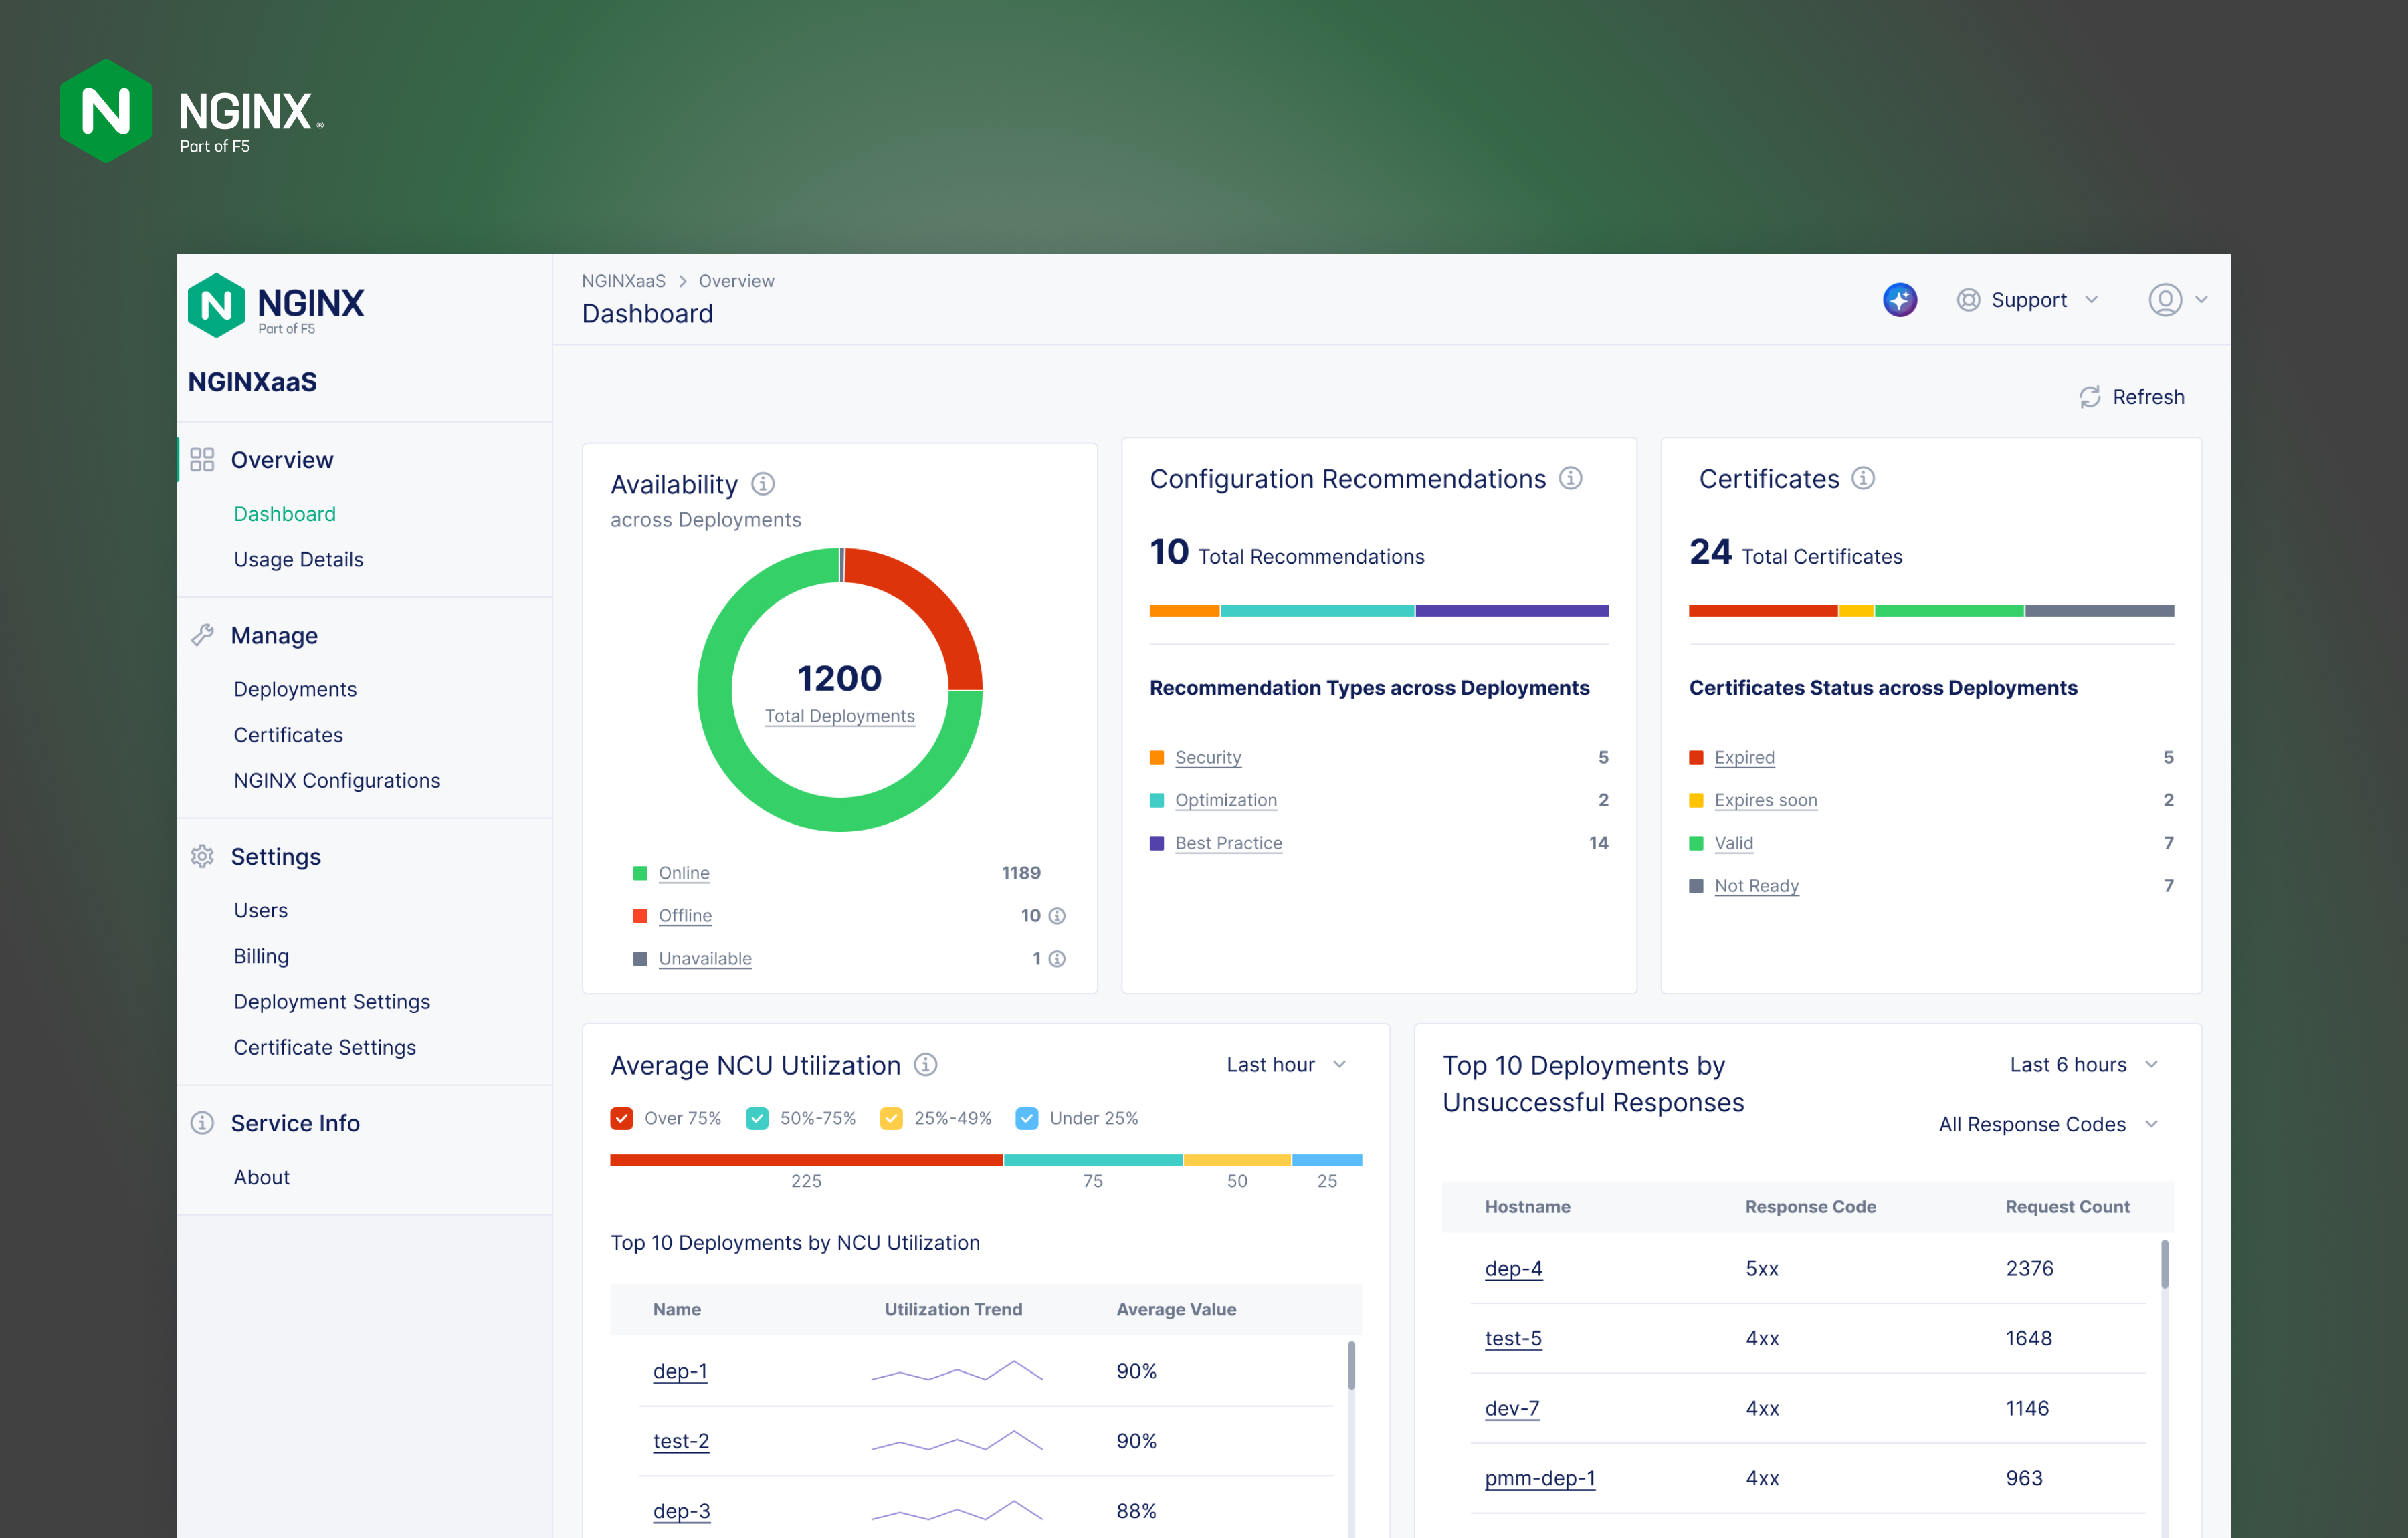
Task: Switch to Usage Details in sidebar
Action: [298, 559]
